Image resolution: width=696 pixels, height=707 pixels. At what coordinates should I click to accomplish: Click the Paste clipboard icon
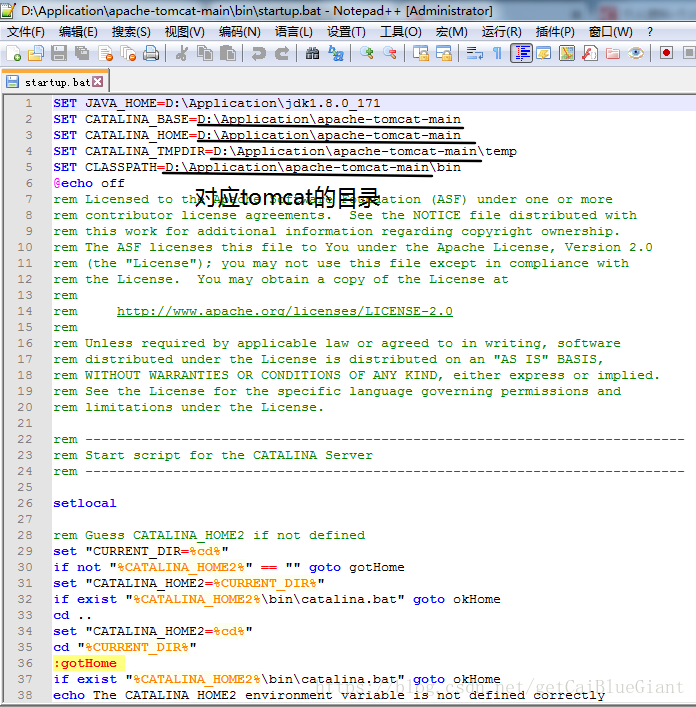point(228,53)
